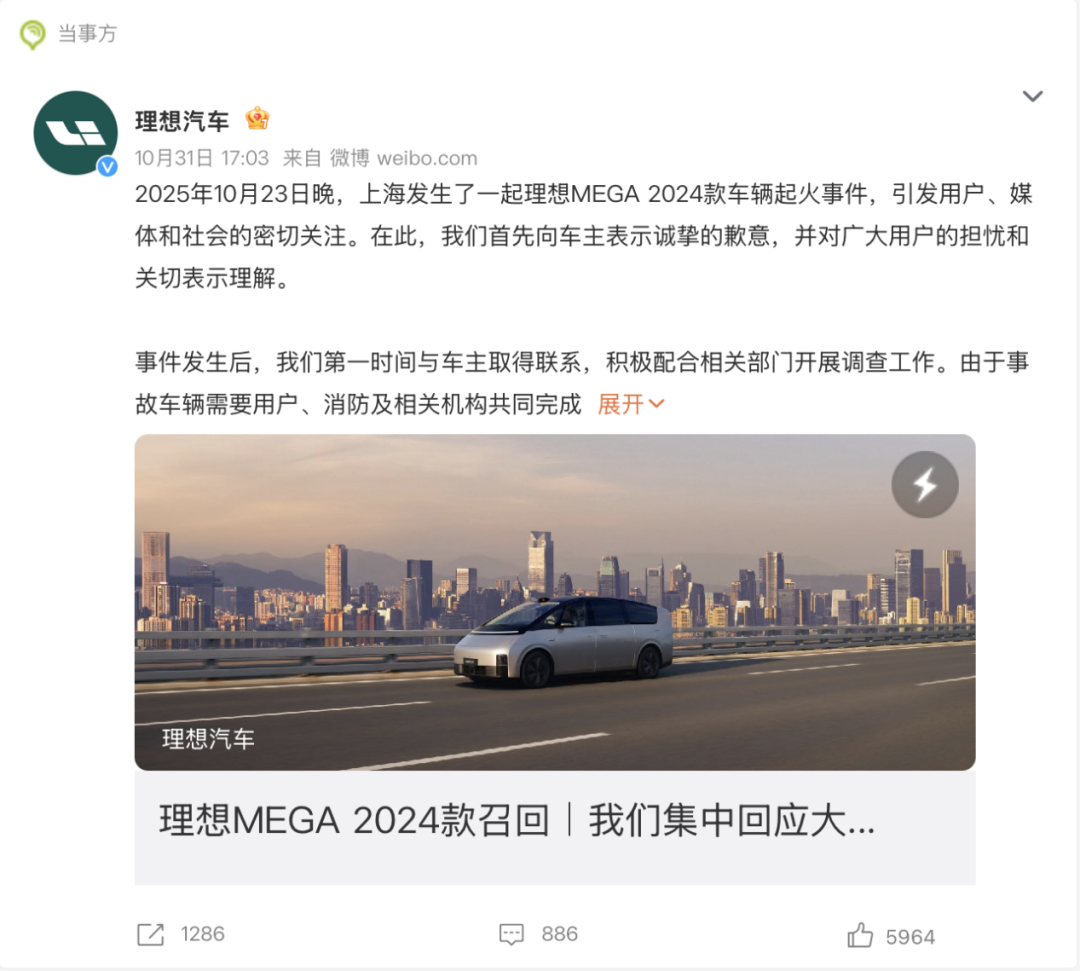1080x971 pixels.
Task: Open the 理想汽车 profile avatar
Action: pos(76,133)
